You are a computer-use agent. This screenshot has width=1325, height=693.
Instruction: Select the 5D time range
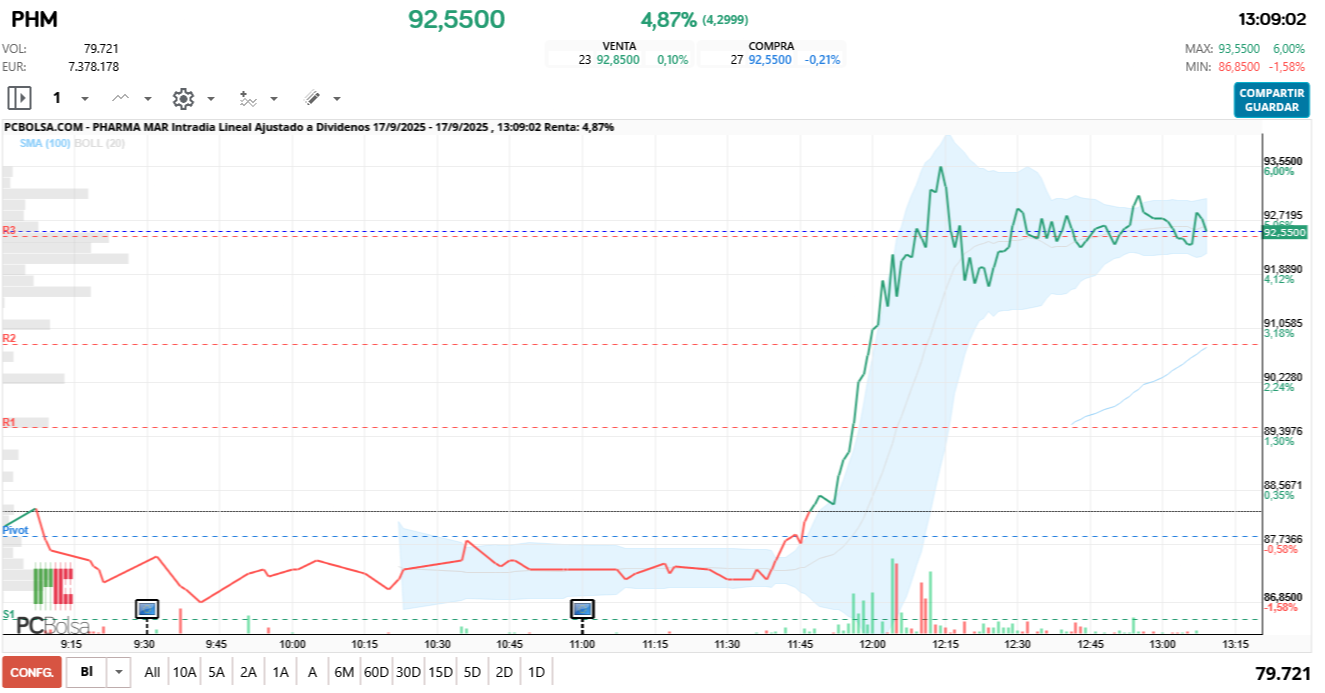[x=472, y=672]
